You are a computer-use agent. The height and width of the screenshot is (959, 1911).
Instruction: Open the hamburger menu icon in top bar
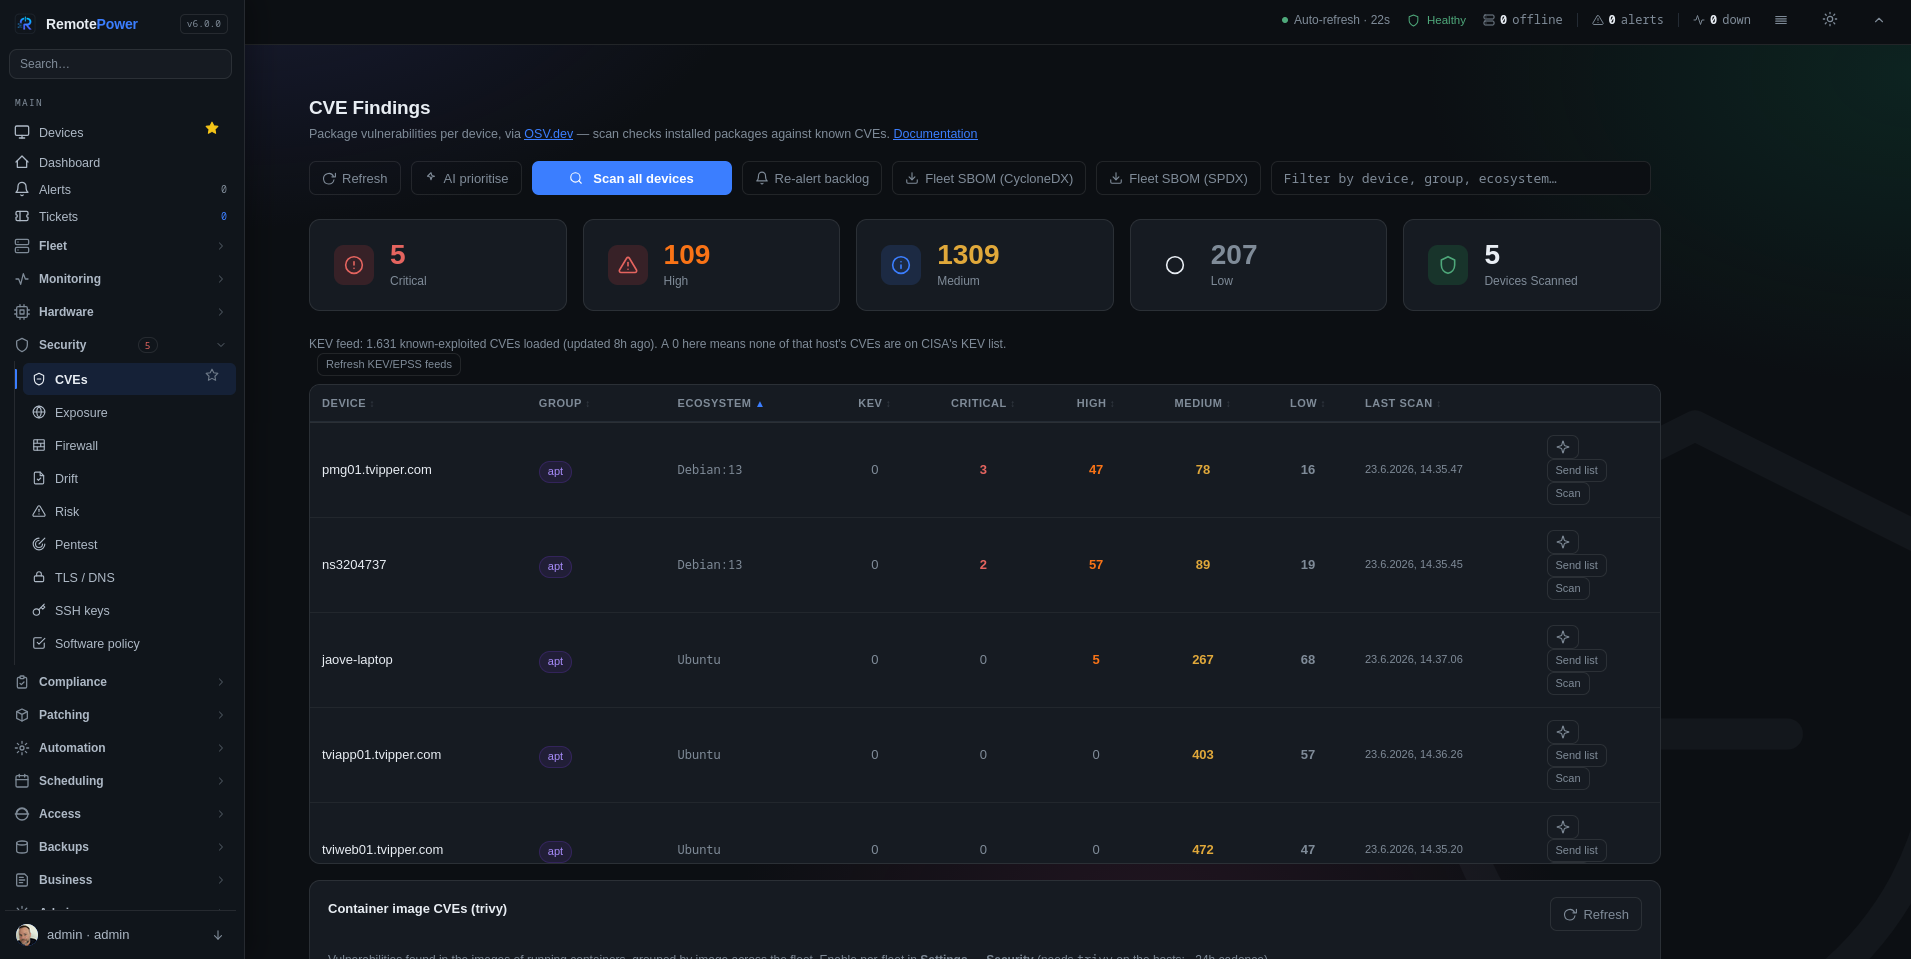pyautogui.click(x=1781, y=20)
